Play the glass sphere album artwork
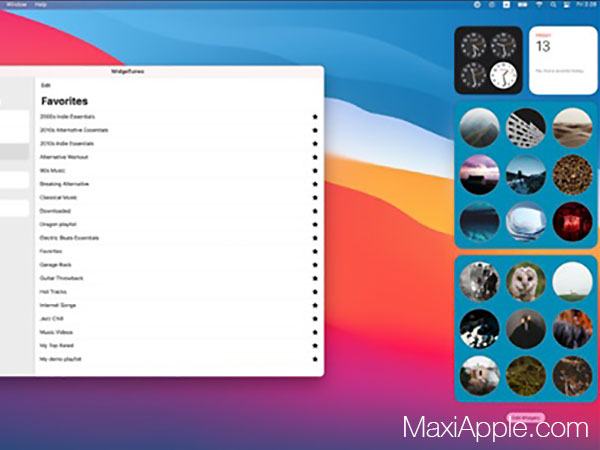 (x=526, y=222)
